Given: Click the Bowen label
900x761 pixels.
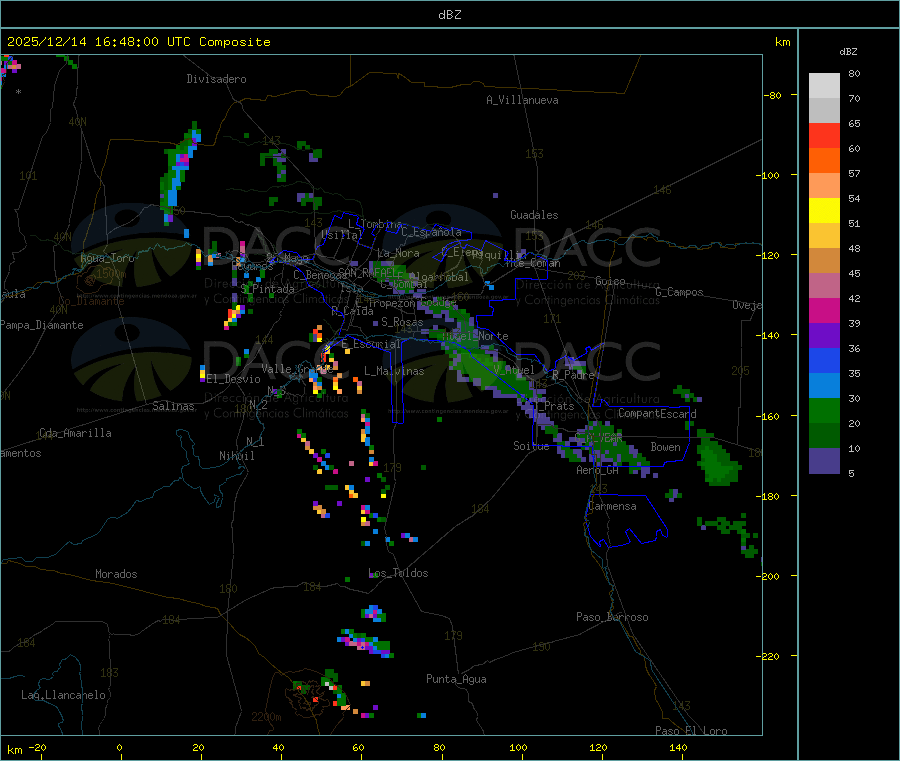Looking at the screenshot, I should pos(665,447).
